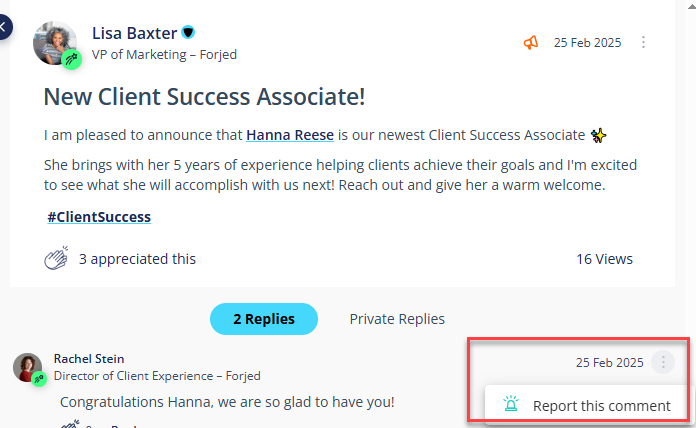Choose Report this comment option

pyautogui.click(x=586, y=405)
